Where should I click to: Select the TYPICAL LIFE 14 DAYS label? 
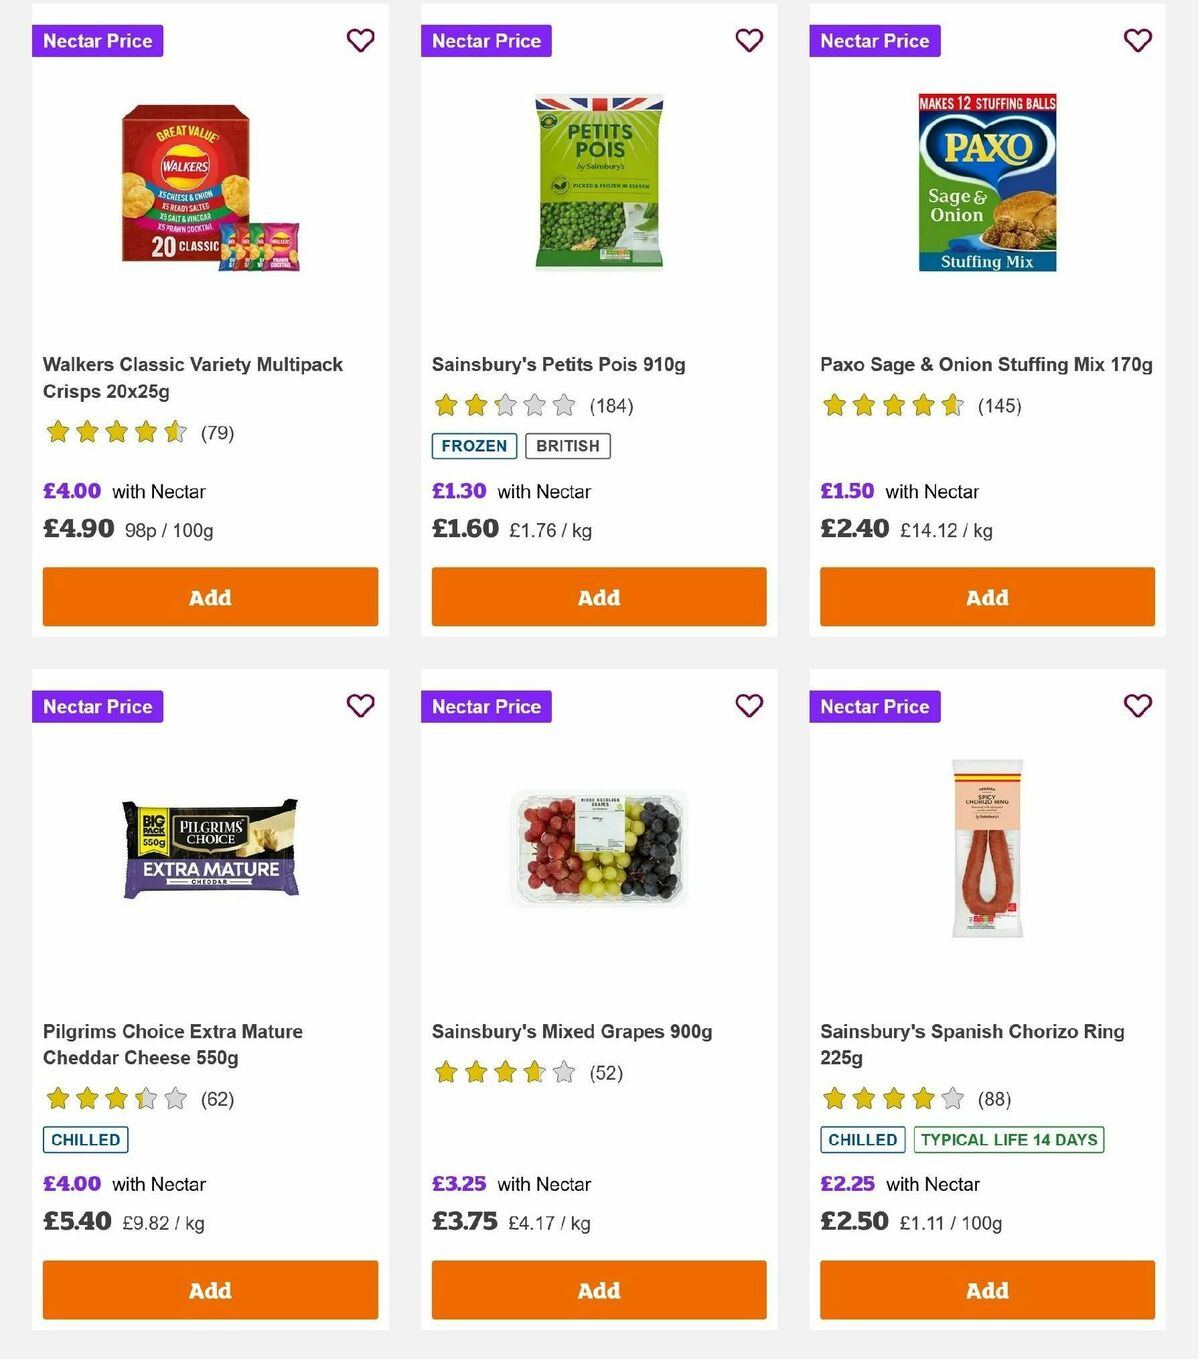(x=1008, y=1139)
